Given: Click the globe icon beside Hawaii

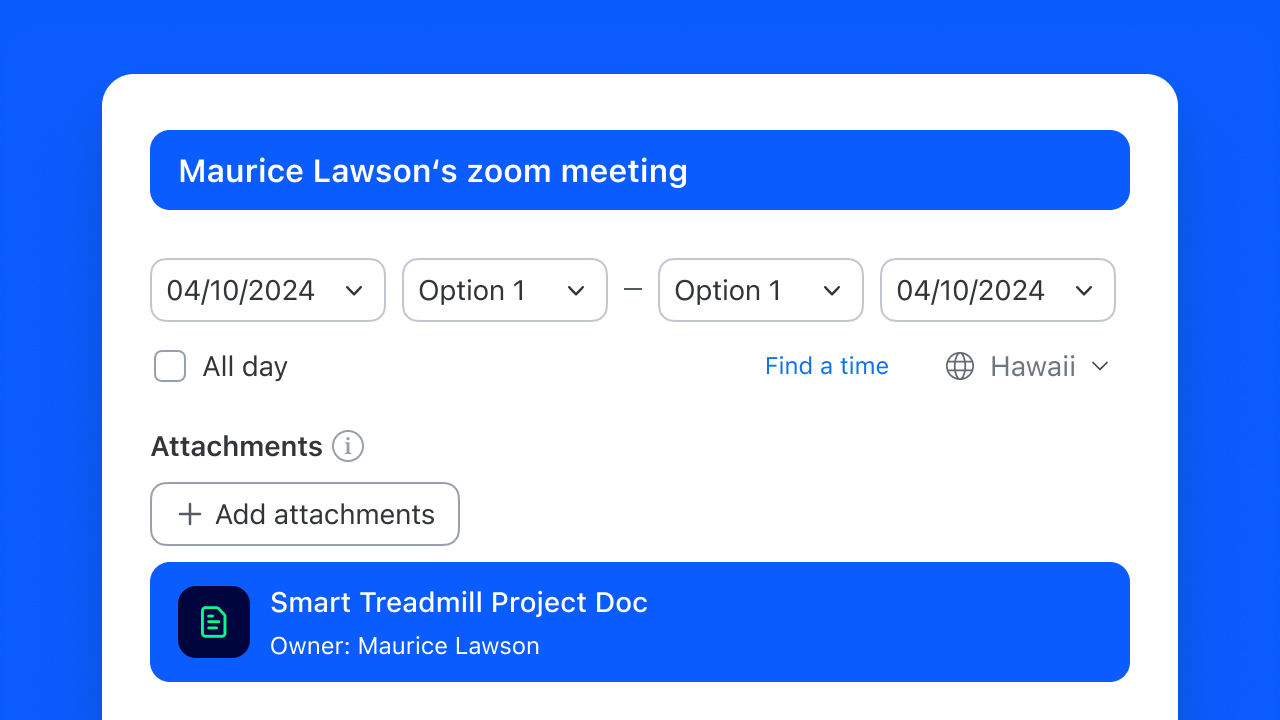Looking at the screenshot, I should pyautogui.click(x=960, y=366).
